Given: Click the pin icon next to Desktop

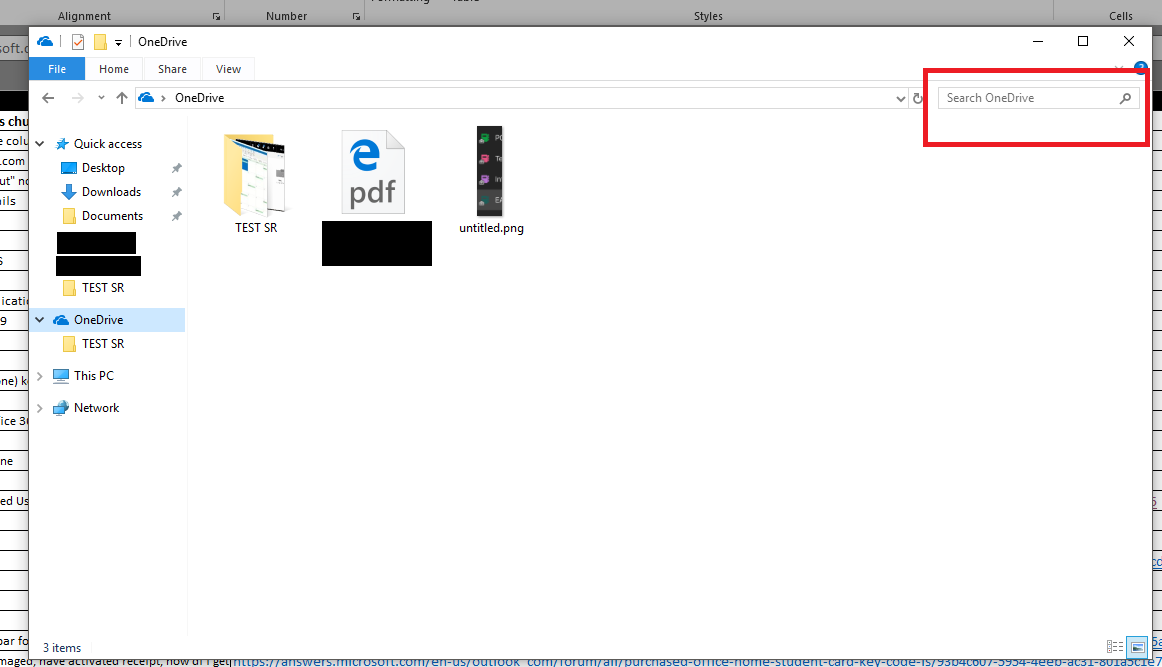Looking at the screenshot, I should coord(176,168).
